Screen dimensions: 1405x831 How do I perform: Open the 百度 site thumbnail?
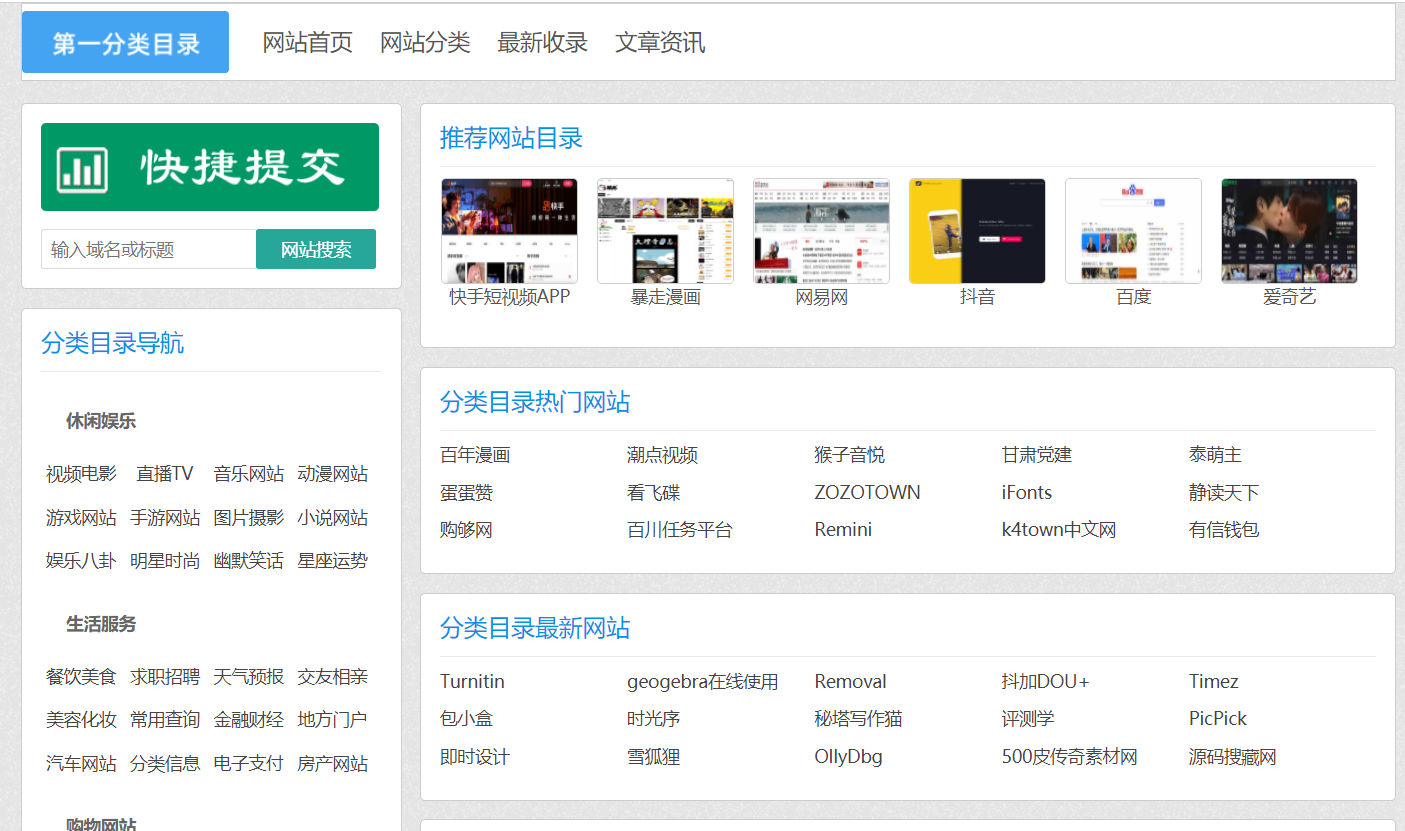[1133, 231]
